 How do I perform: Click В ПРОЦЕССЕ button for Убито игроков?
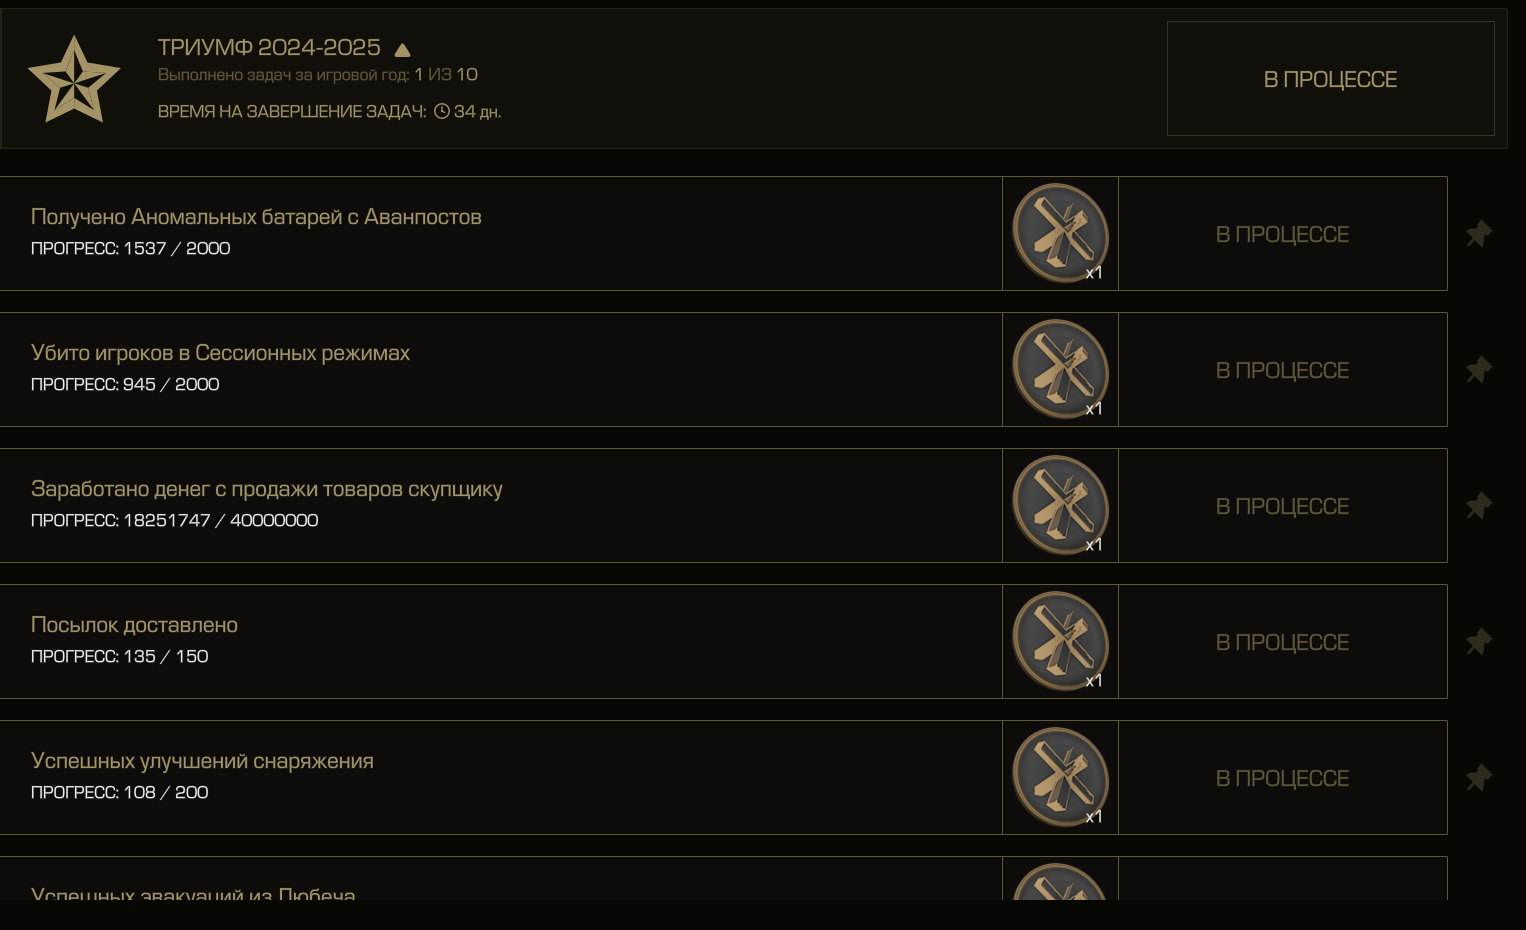click(x=1282, y=370)
